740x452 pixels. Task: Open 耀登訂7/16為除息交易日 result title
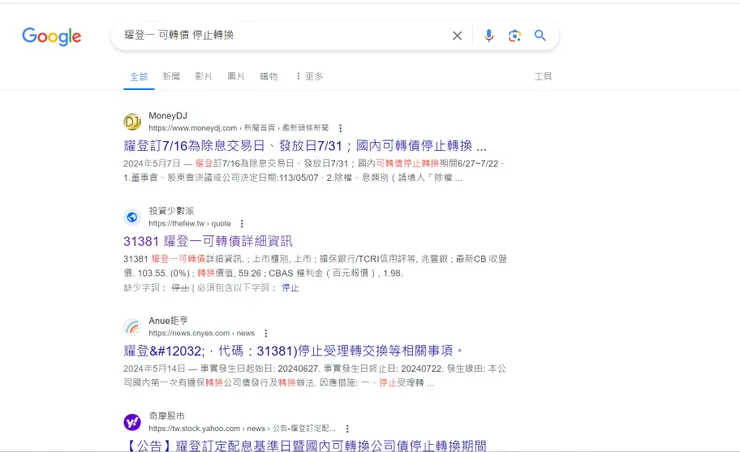point(305,146)
